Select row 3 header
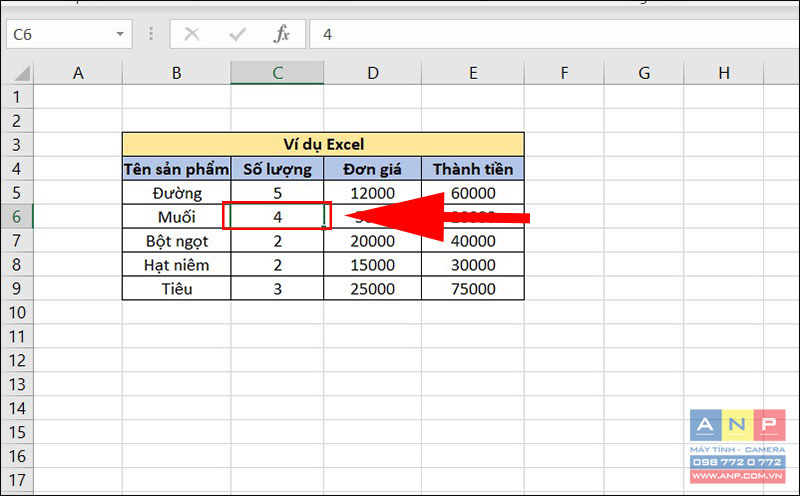This screenshot has height=496, width=800. click(17, 144)
